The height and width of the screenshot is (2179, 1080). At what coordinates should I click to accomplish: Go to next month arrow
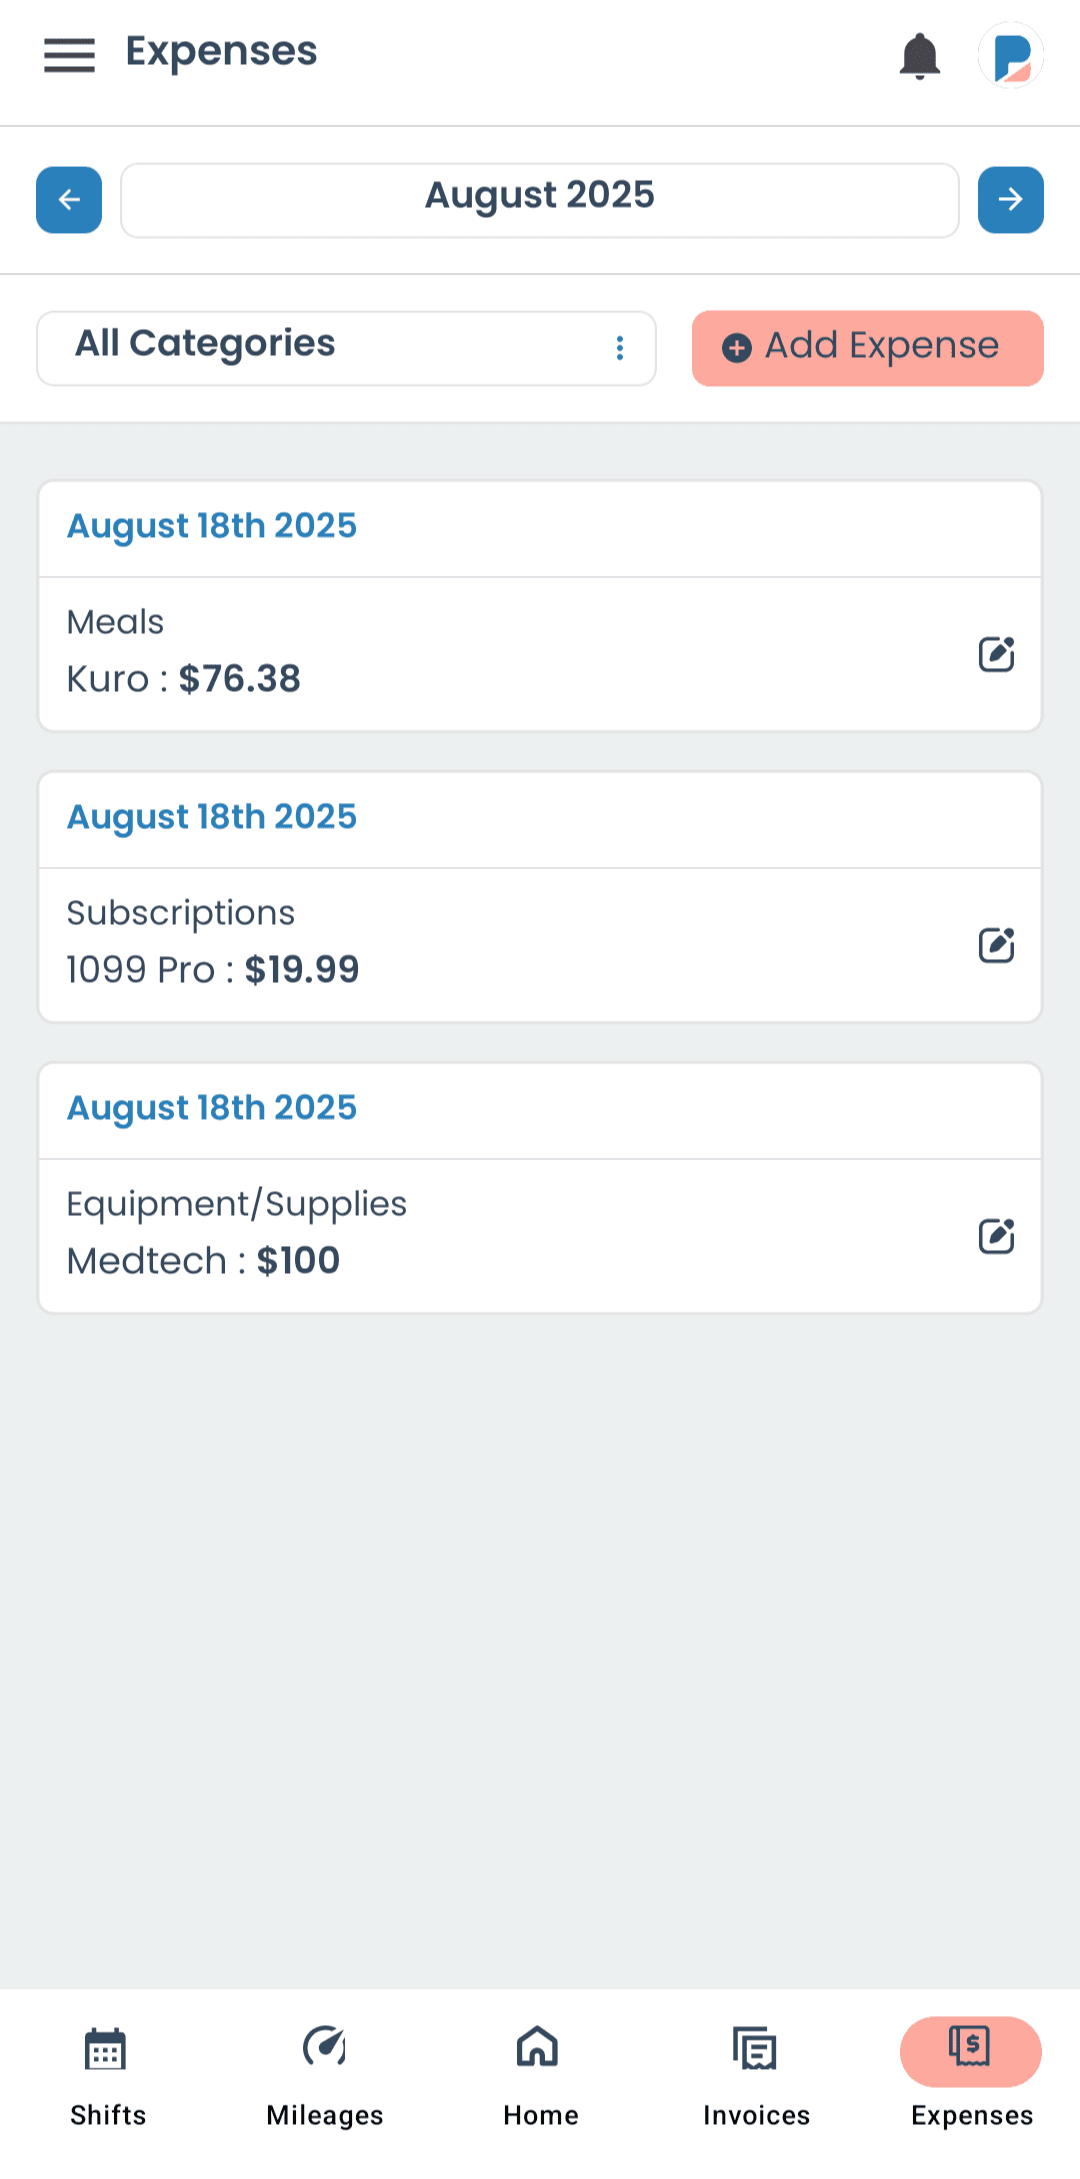tap(1010, 200)
